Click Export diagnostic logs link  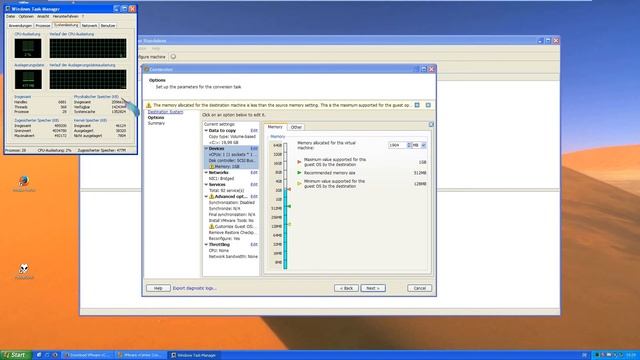tap(194, 288)
